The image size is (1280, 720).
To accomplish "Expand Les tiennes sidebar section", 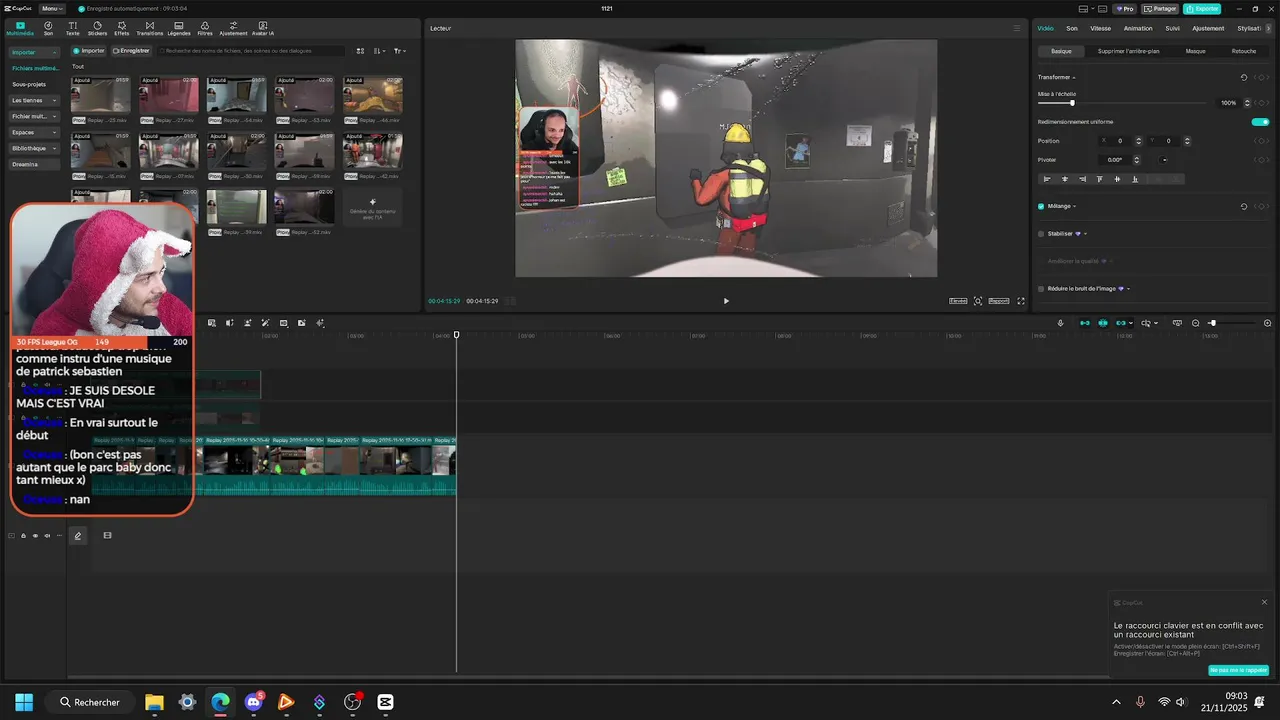I will [x=34, y=100].
